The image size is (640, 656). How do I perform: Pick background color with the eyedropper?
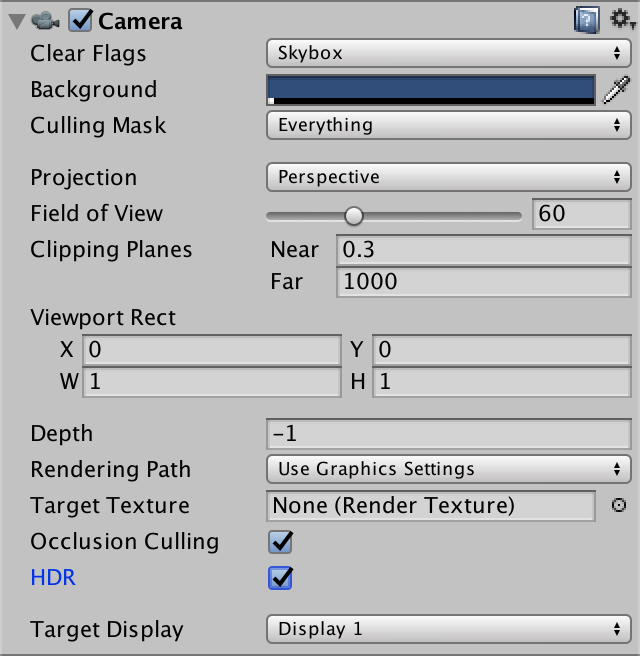(617, 90)
